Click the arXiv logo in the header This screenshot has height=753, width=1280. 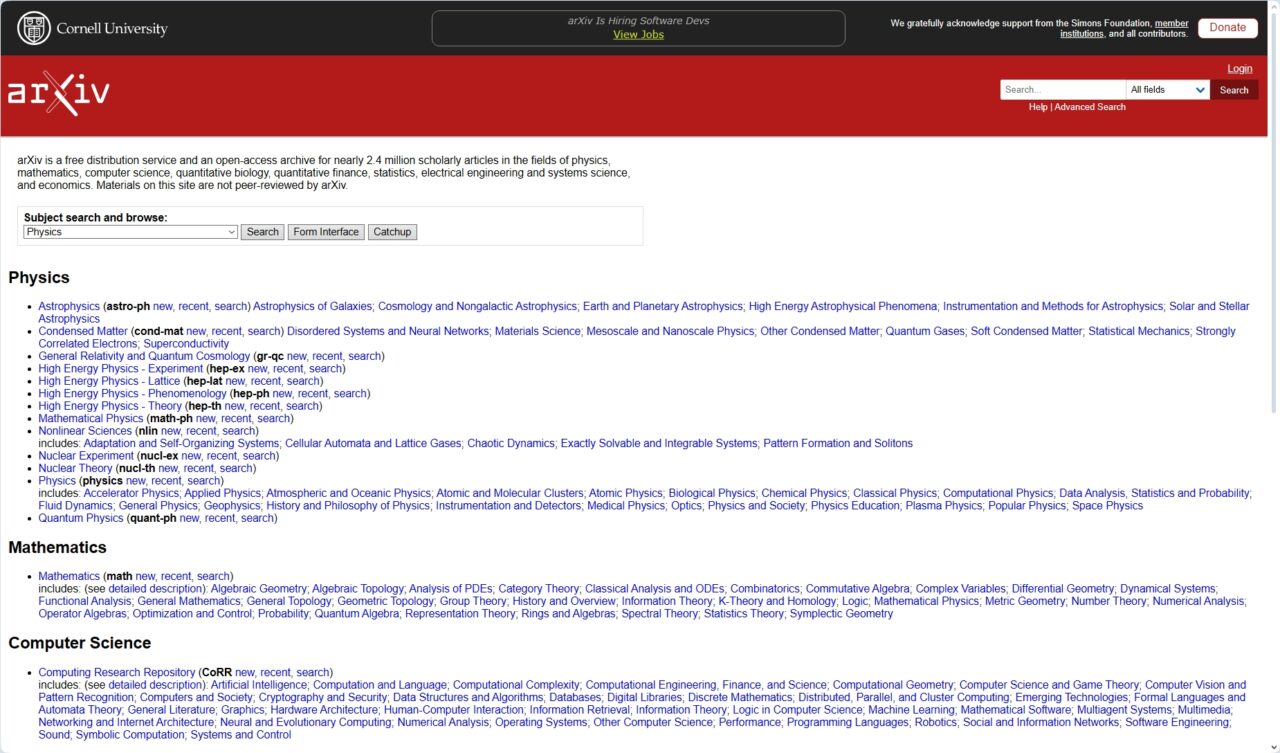click(57, 94)
